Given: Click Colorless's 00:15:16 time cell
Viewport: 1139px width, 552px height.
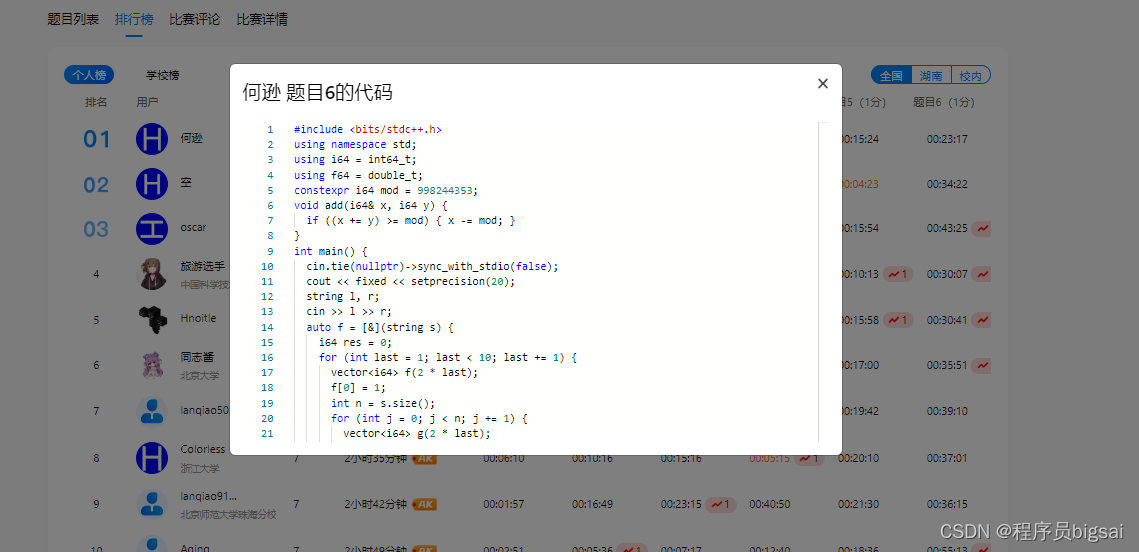Looking at the screenshot, I should [x=681, y=458].
